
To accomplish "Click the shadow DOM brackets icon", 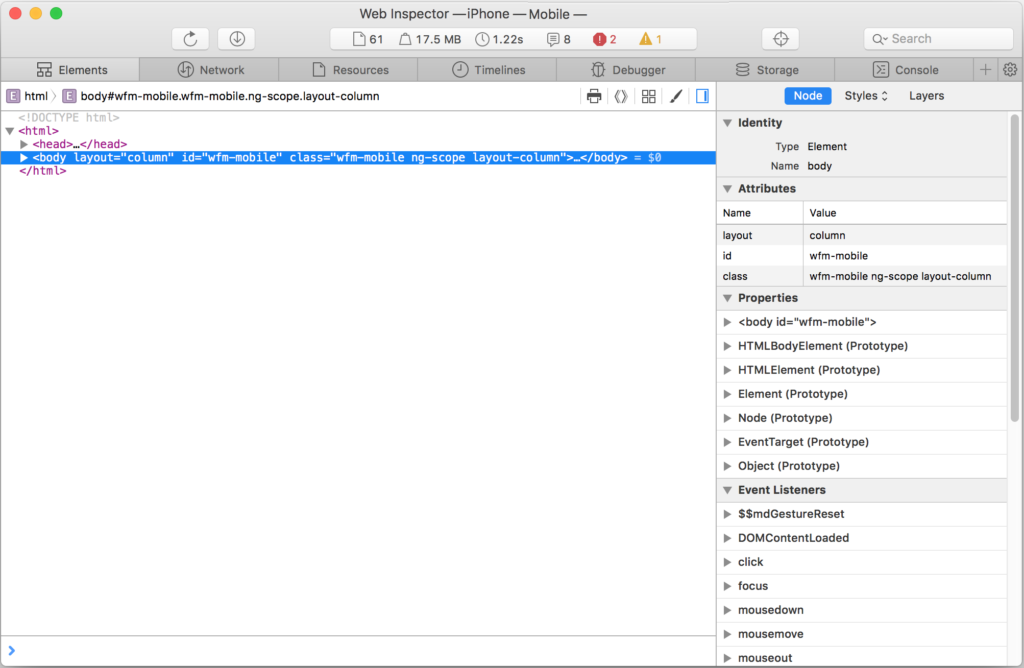I will tap(621, 96).
